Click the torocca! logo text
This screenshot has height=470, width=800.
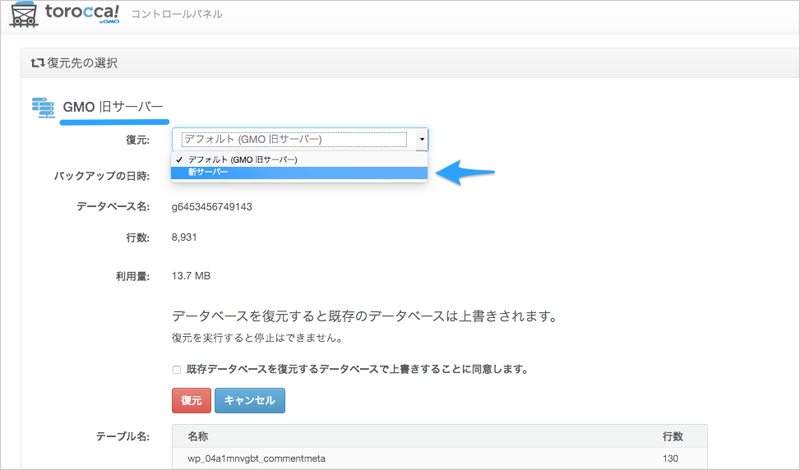pyautogui.click(x=82, y=12)
